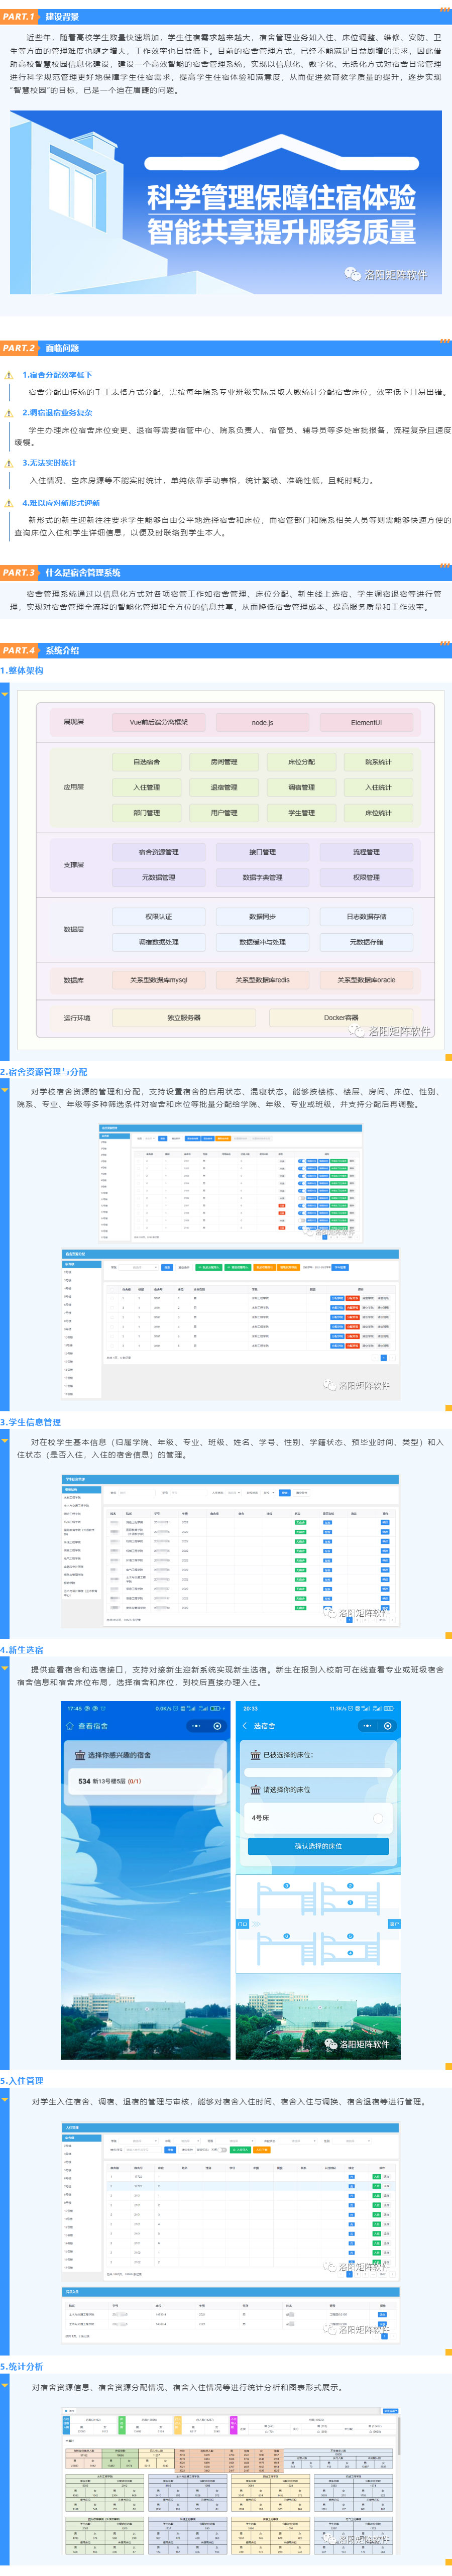The height and width of the screenshot is (2576, 452).
Task: Click the 房间管理 module box
Action: [x=224, y=762]
